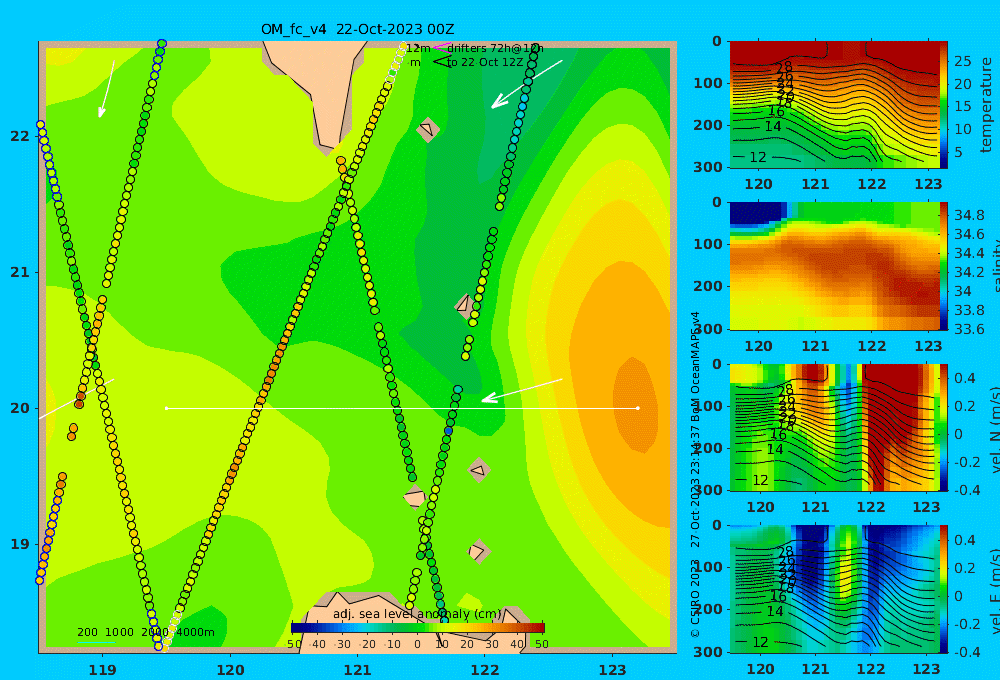Click the 'adj. sea level anomaly (cm)' label
The height and width of the screenshot is (680, 1000).
[x=417, y=614]
